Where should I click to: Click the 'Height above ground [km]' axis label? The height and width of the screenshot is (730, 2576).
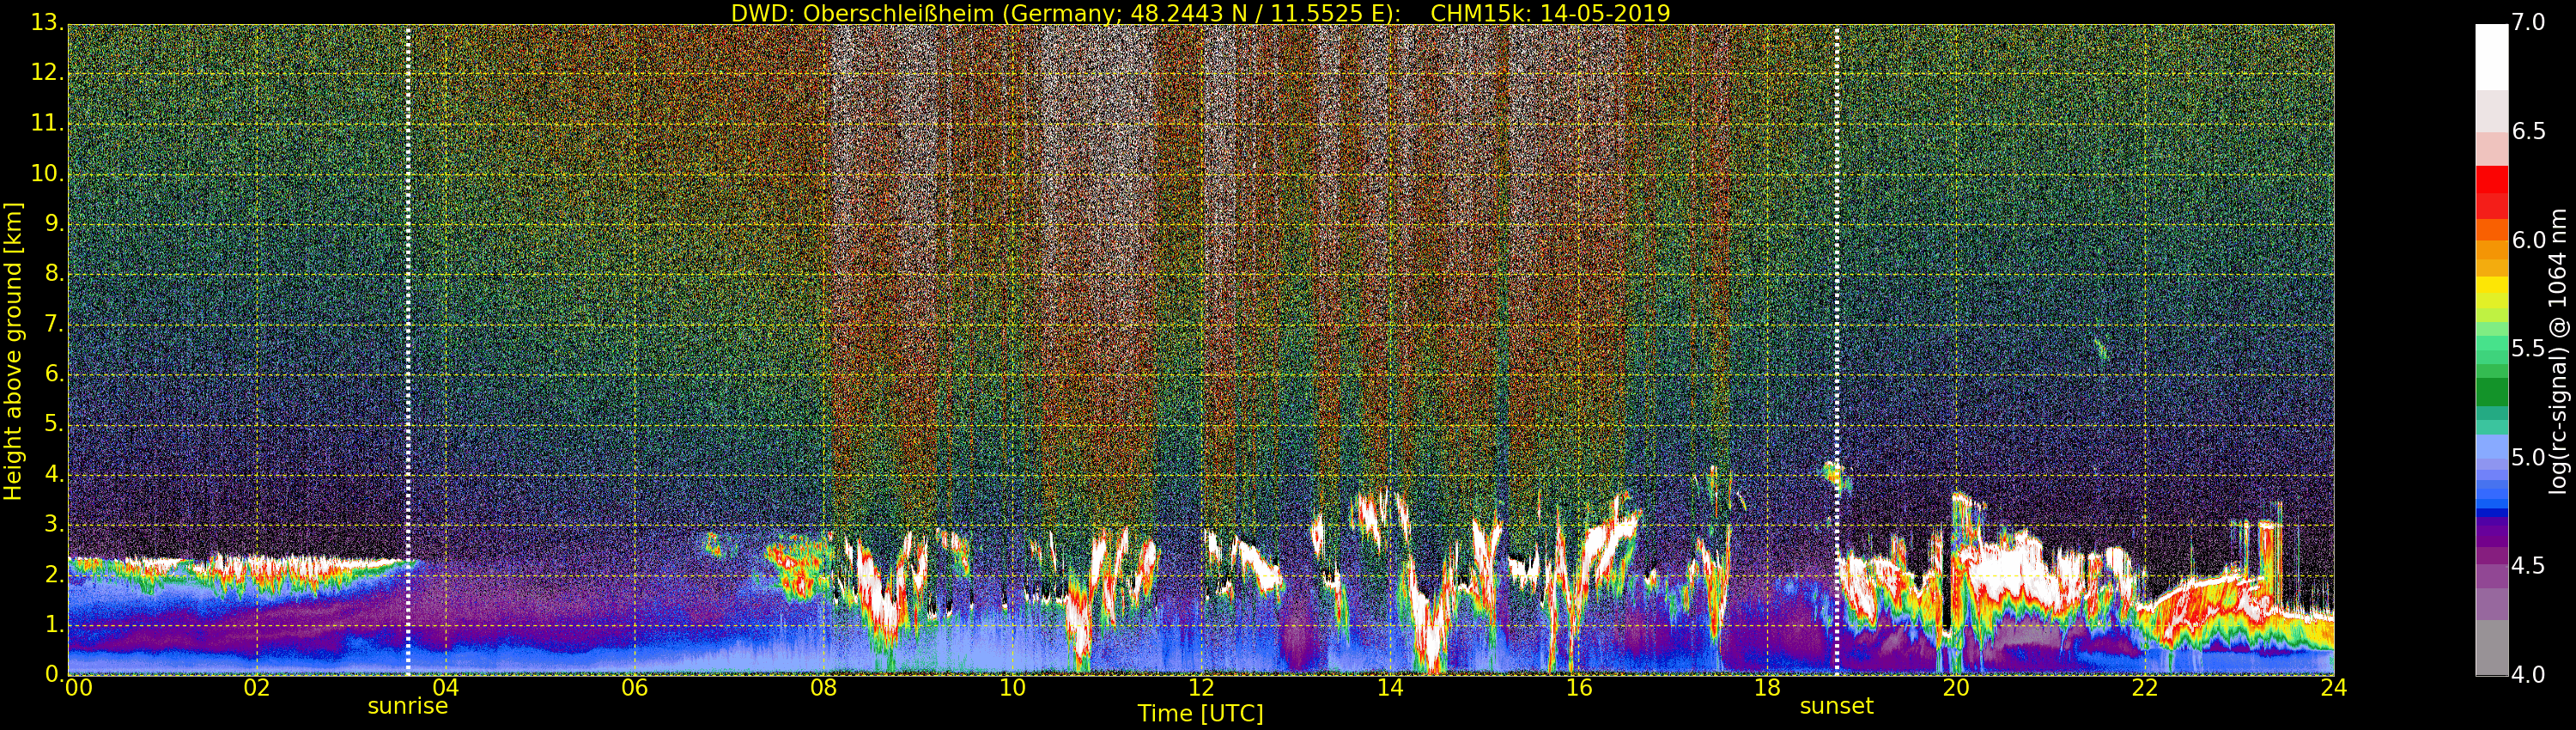(x=13, y=350)
